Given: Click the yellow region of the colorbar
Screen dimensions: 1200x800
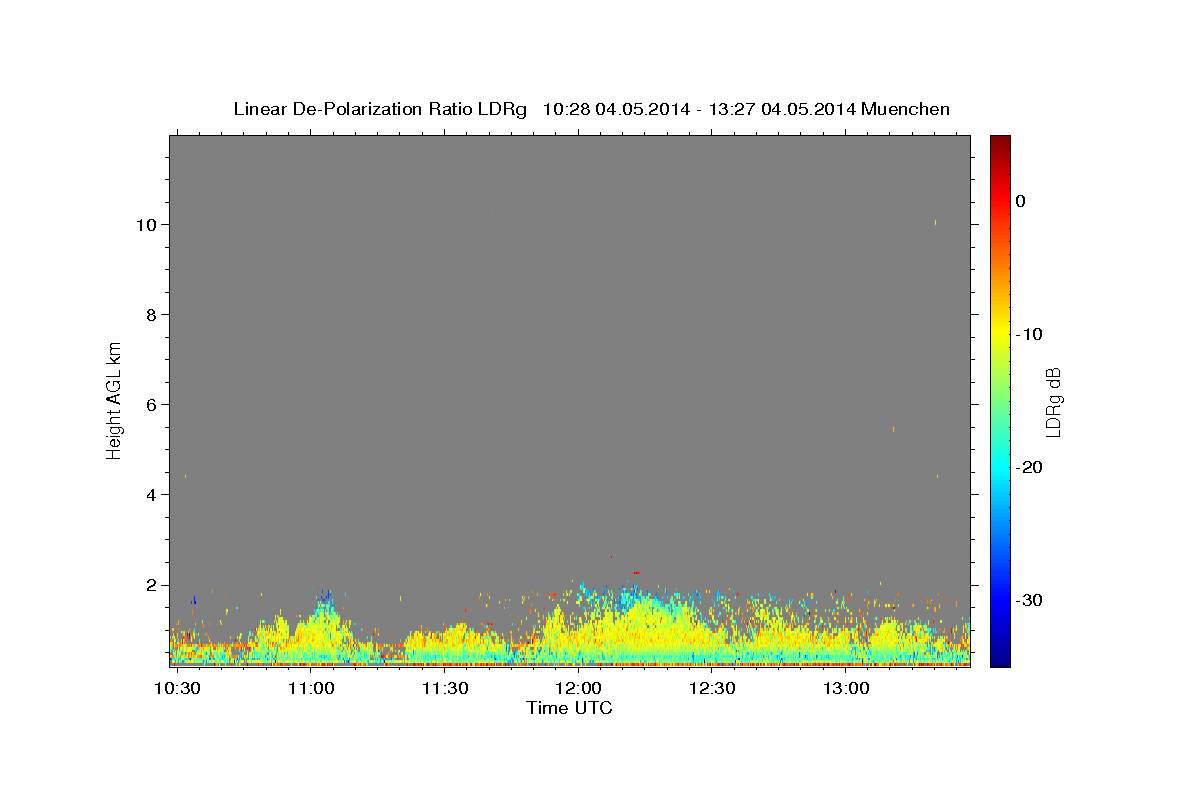Looking at the screenshot, I should click(x=1000, y=335).
